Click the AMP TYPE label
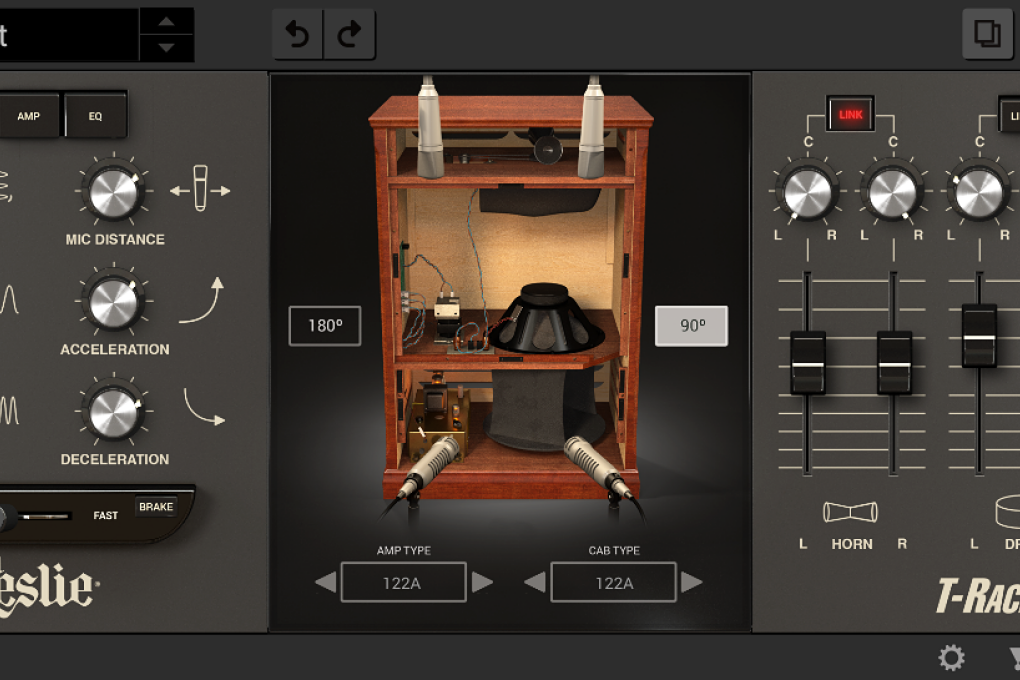Screen dimensions: 1020x680 point(403,551)
